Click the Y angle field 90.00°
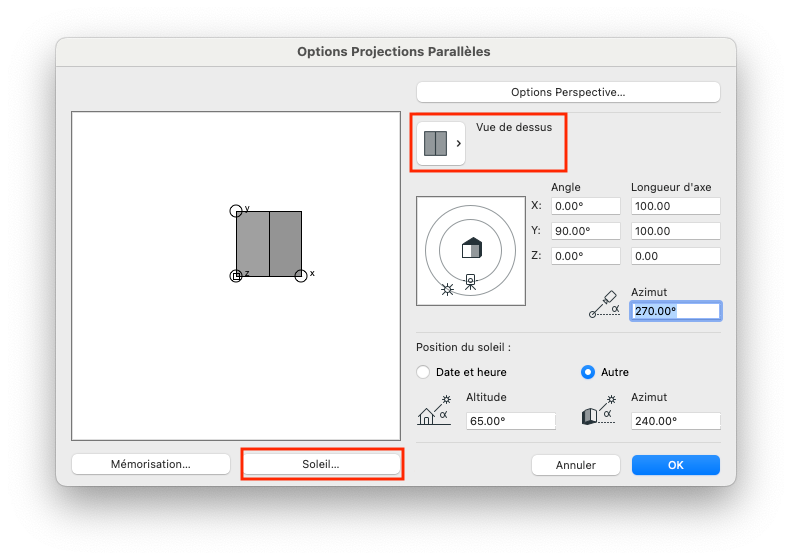The width and height of the screenshot is (792, 560). tap(585, 231)
